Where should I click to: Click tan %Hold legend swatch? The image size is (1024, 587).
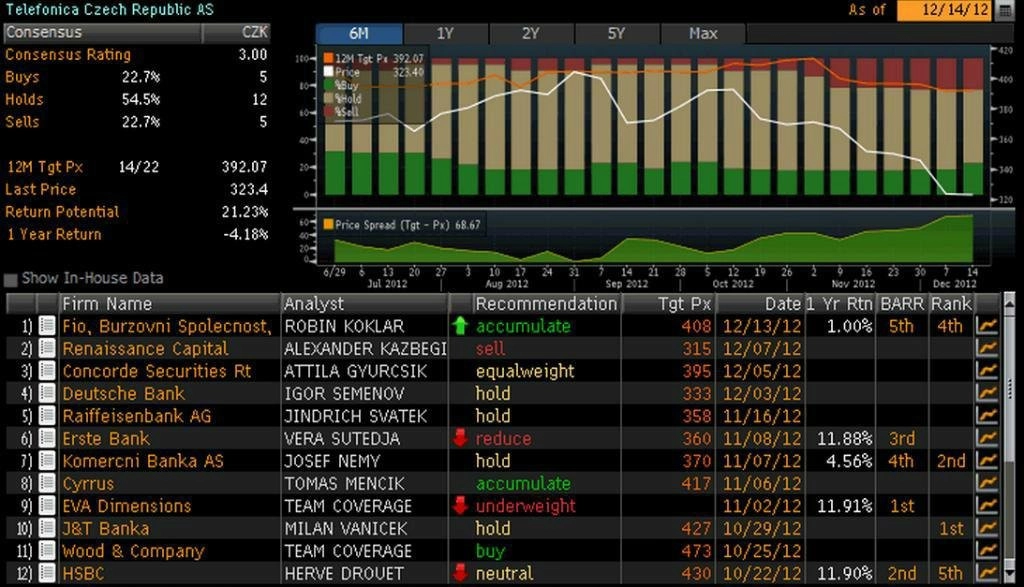pos(328,99)
